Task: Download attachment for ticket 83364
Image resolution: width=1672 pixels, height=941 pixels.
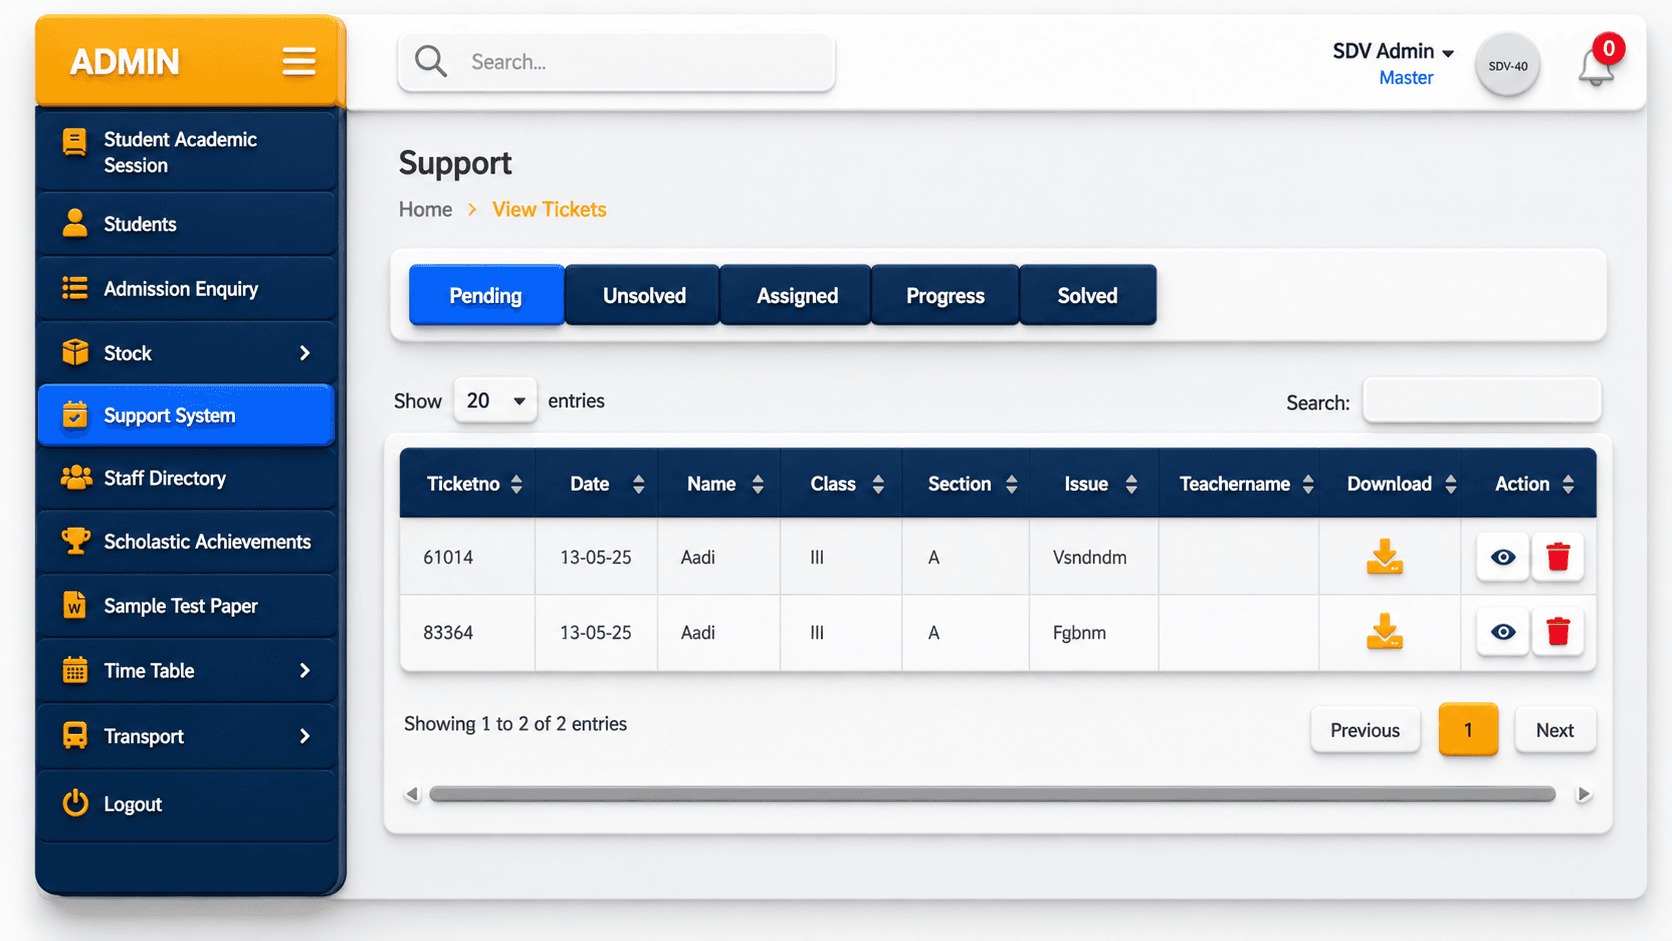Action: pos(1385,631)
